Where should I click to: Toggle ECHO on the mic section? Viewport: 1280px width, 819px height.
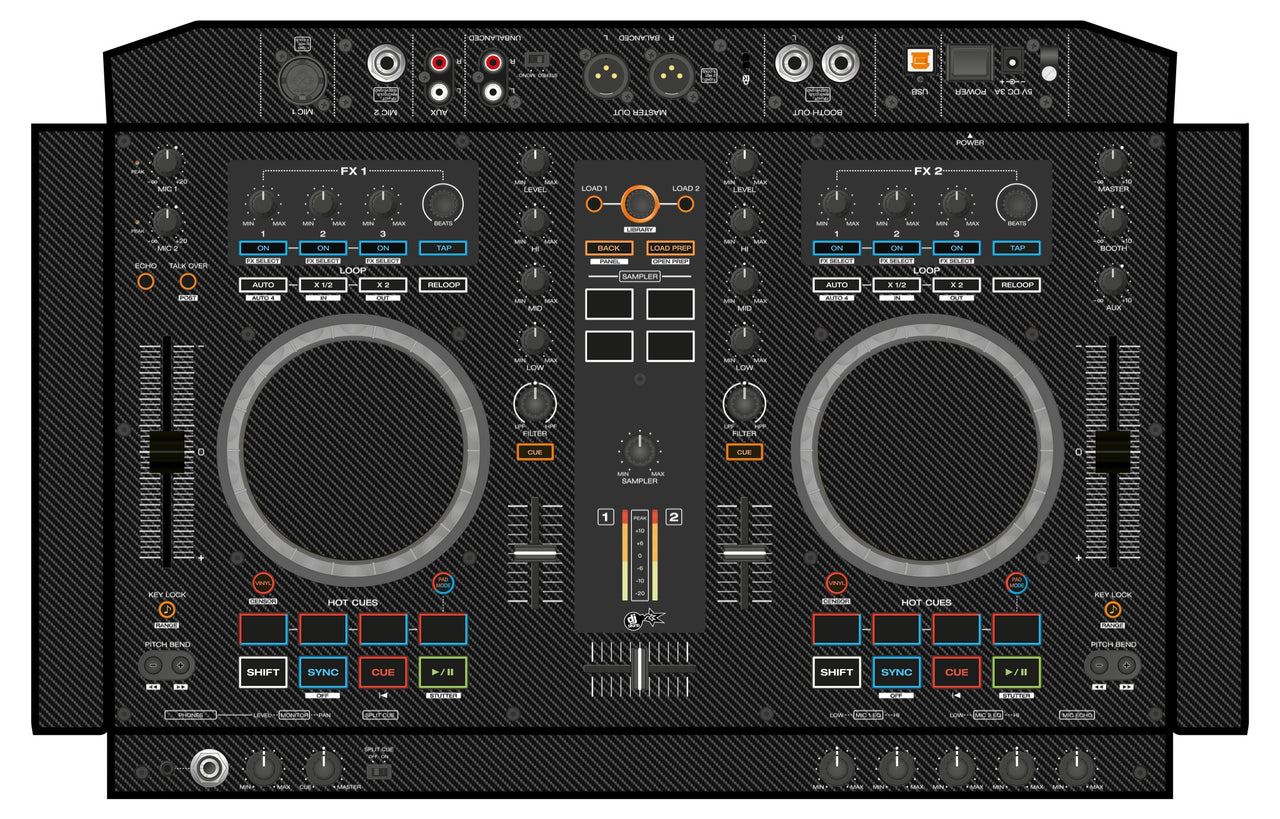[145, 283]
